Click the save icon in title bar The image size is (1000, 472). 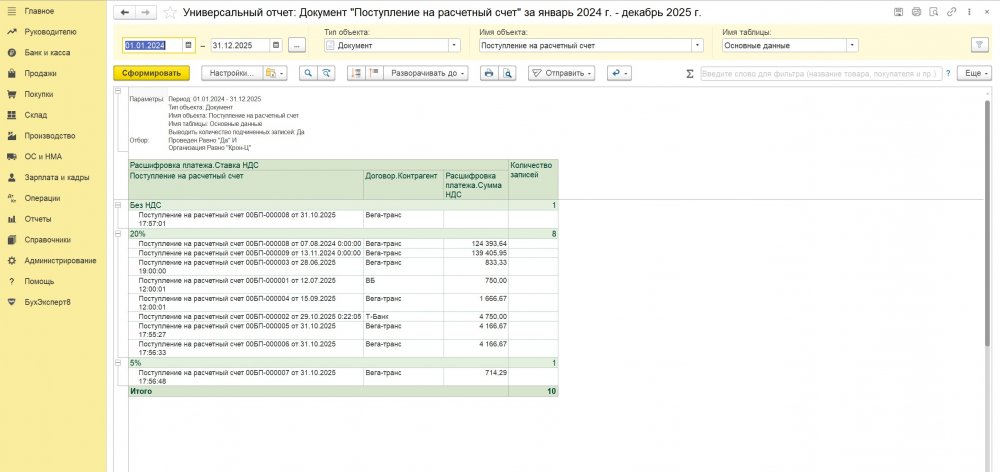tap(899, 11)
